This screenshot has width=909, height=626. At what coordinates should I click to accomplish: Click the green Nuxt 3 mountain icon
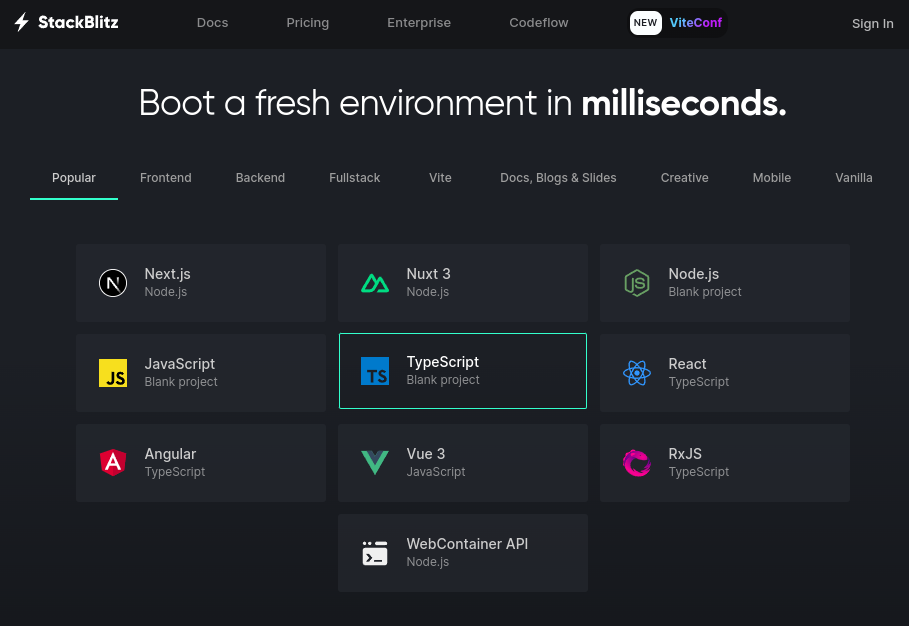click(375, 283)
